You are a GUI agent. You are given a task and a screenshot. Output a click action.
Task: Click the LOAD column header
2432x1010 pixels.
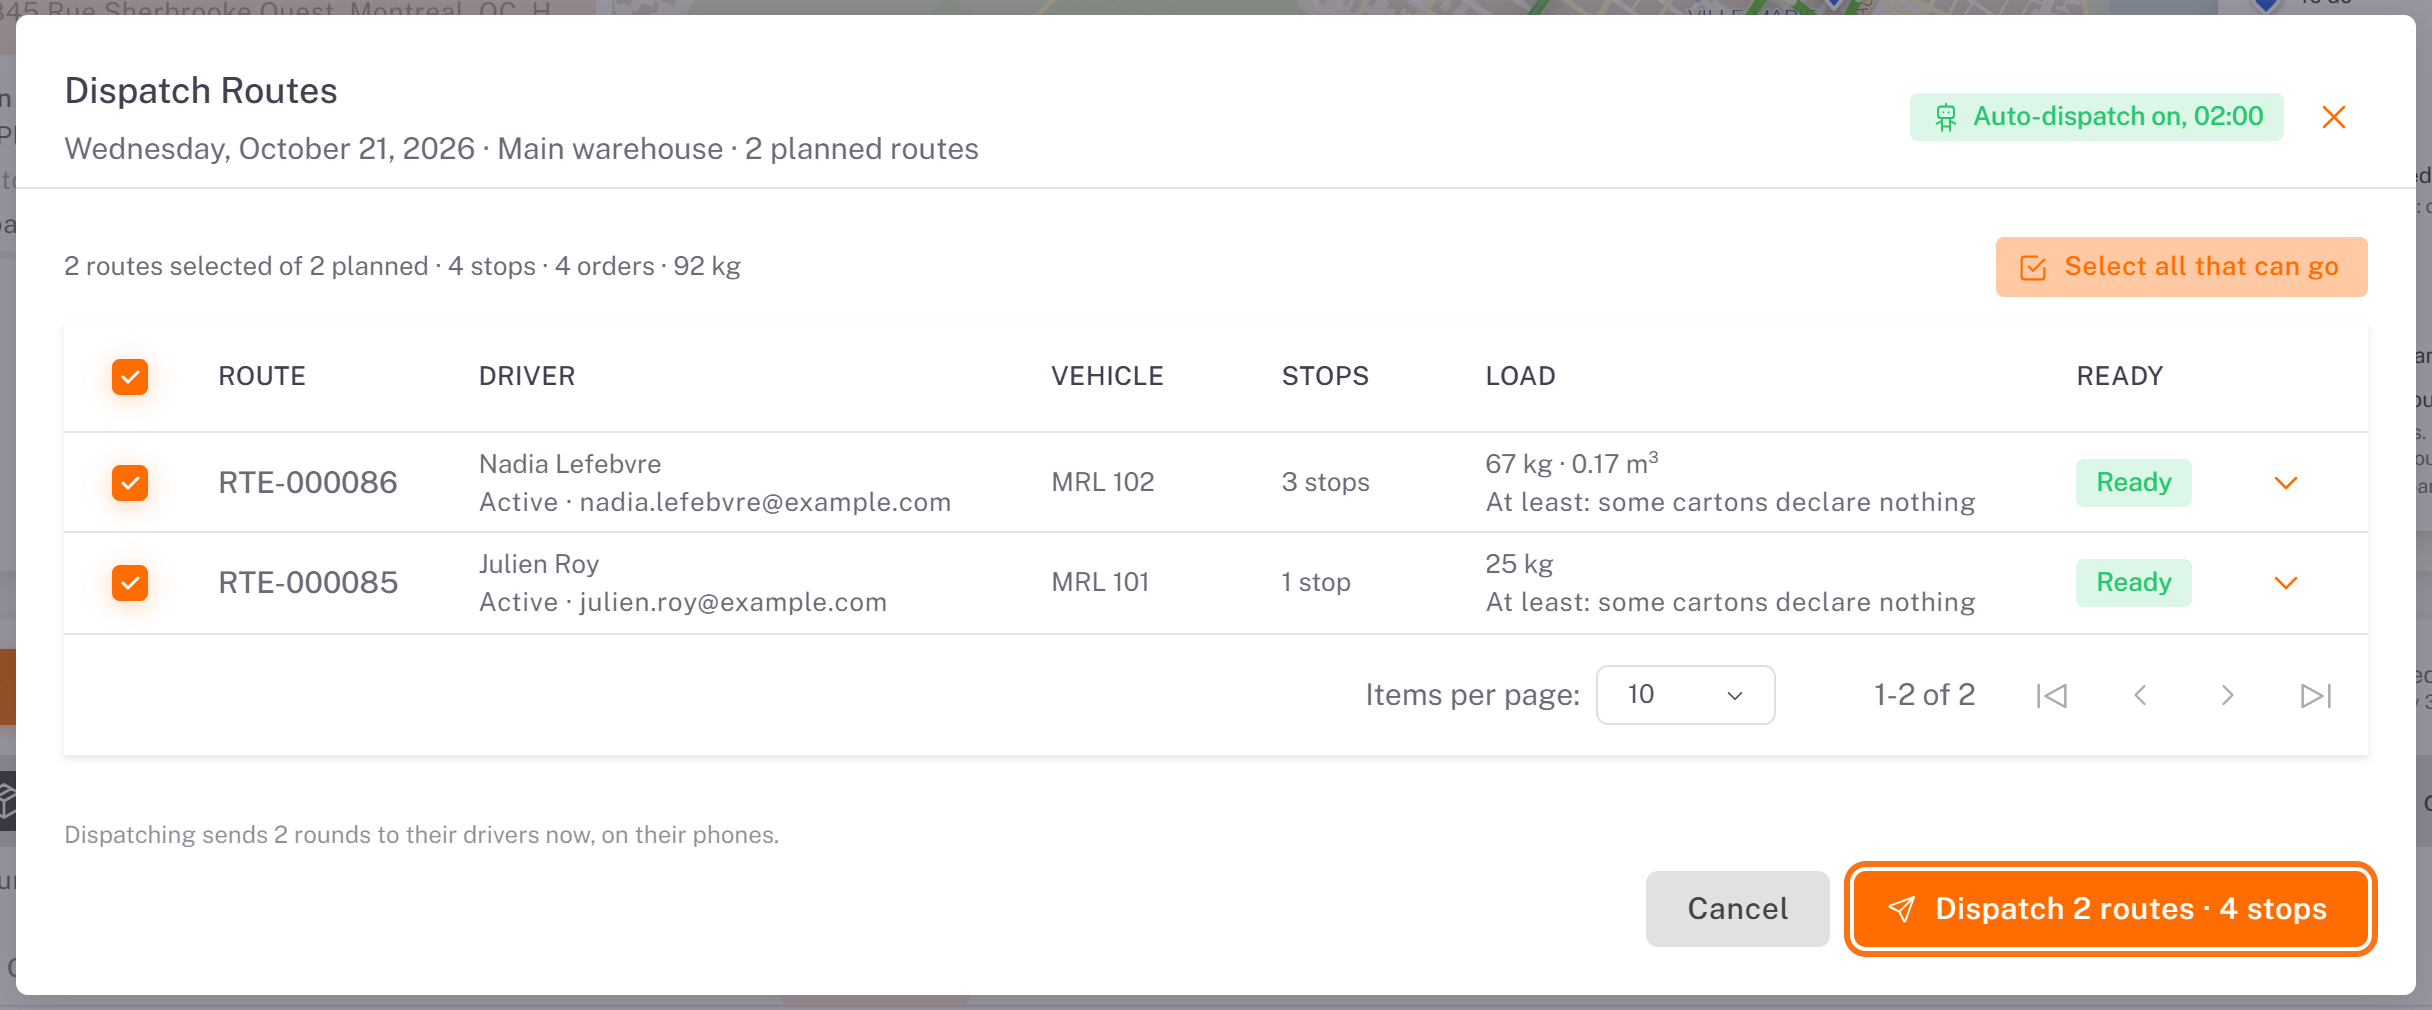tap(1520, 377)
